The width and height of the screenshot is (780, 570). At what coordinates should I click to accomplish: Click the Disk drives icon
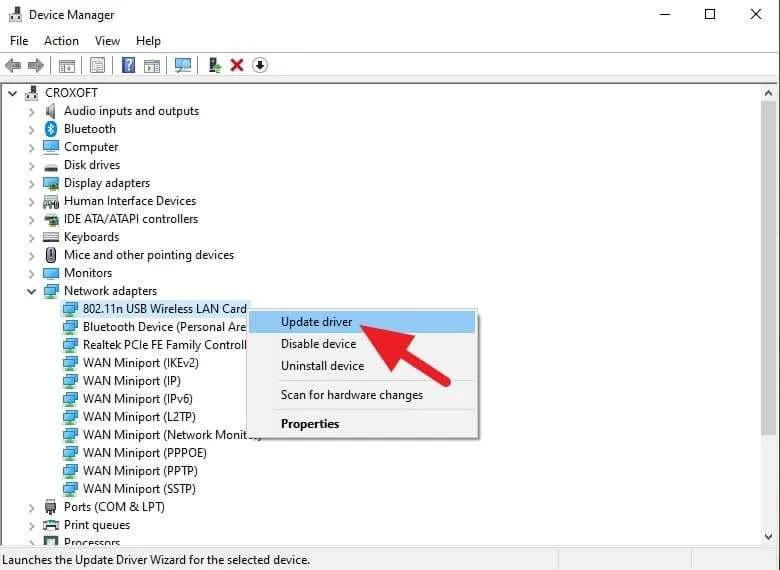[x=51, y=167]
